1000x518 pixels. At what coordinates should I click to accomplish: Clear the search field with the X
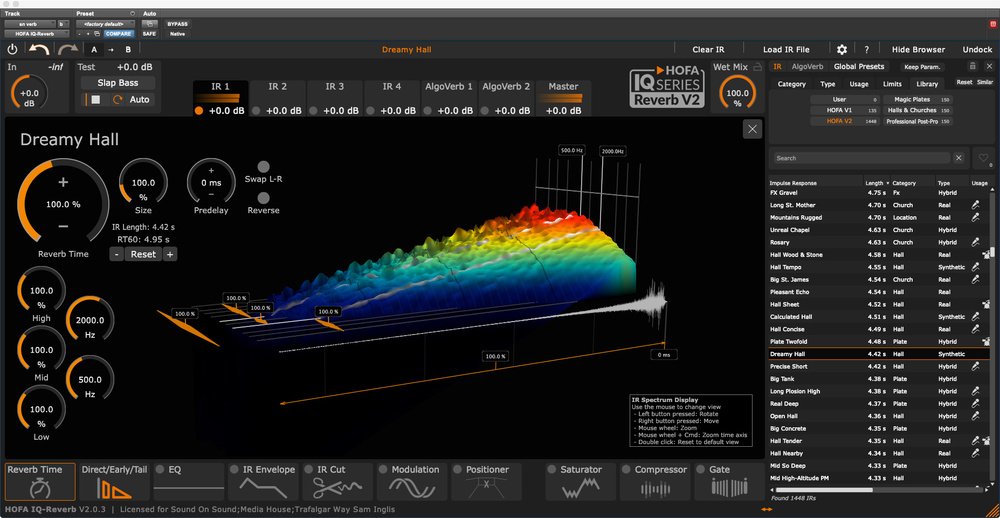point(959,158)
